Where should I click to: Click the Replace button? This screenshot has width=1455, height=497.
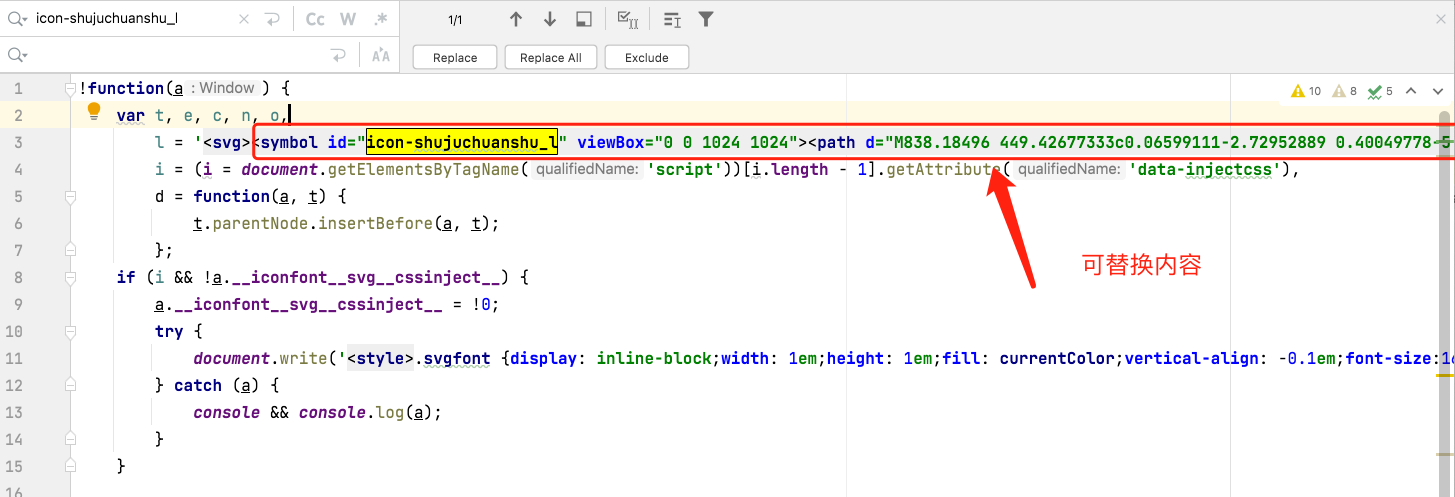point(455,57)
